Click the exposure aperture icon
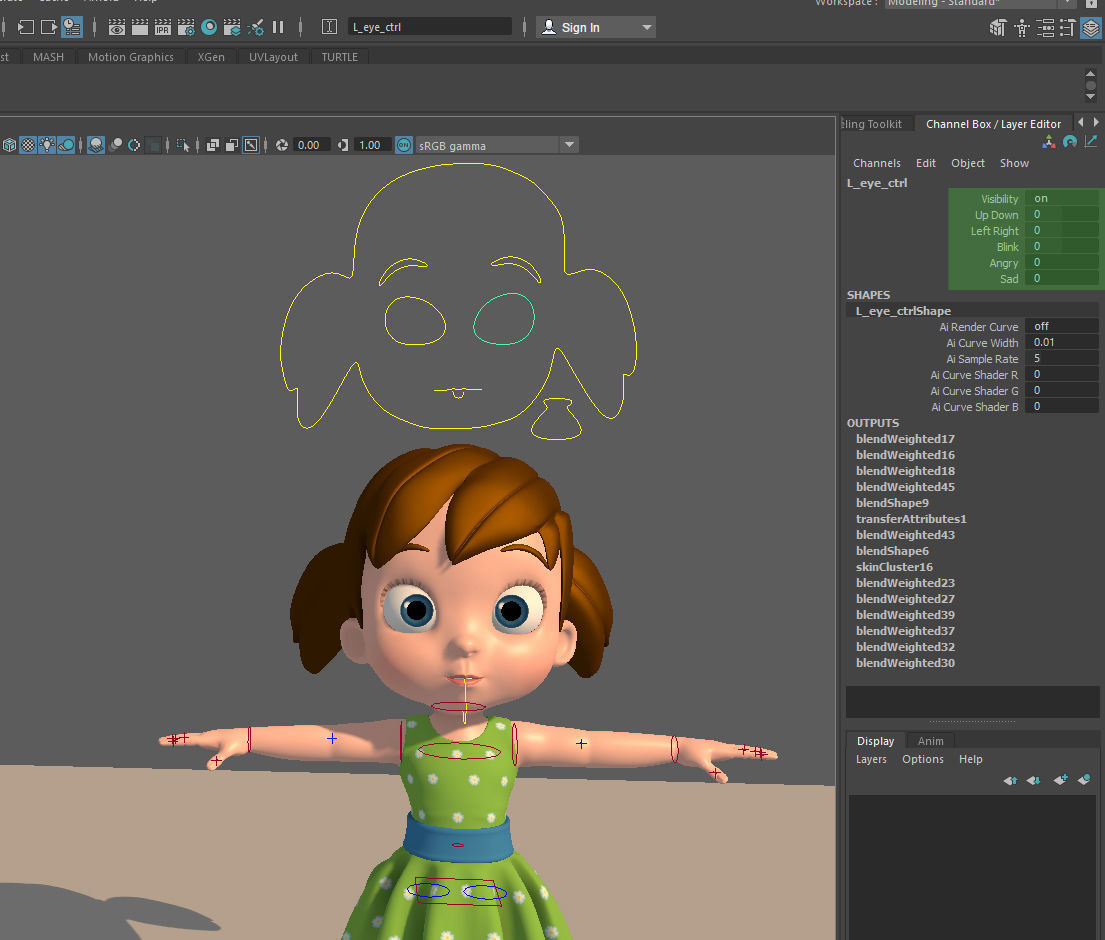 pos(282,145)
